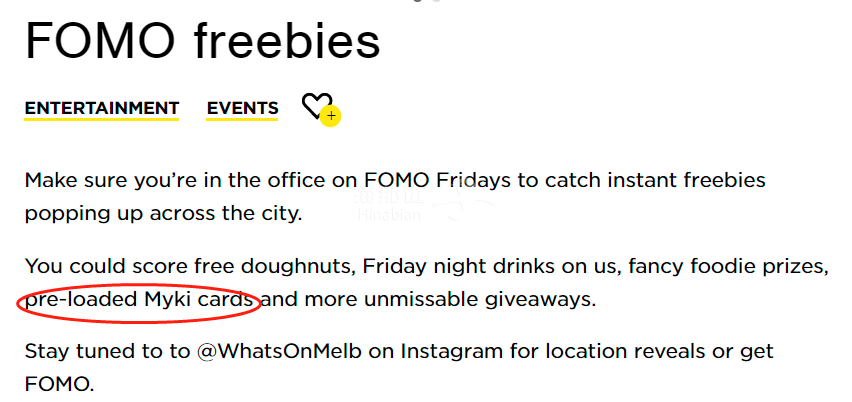Click the circled pre-loaded Myki cards text
The width and height of the screenshot is (852, 402).
(x=142, y=298)
